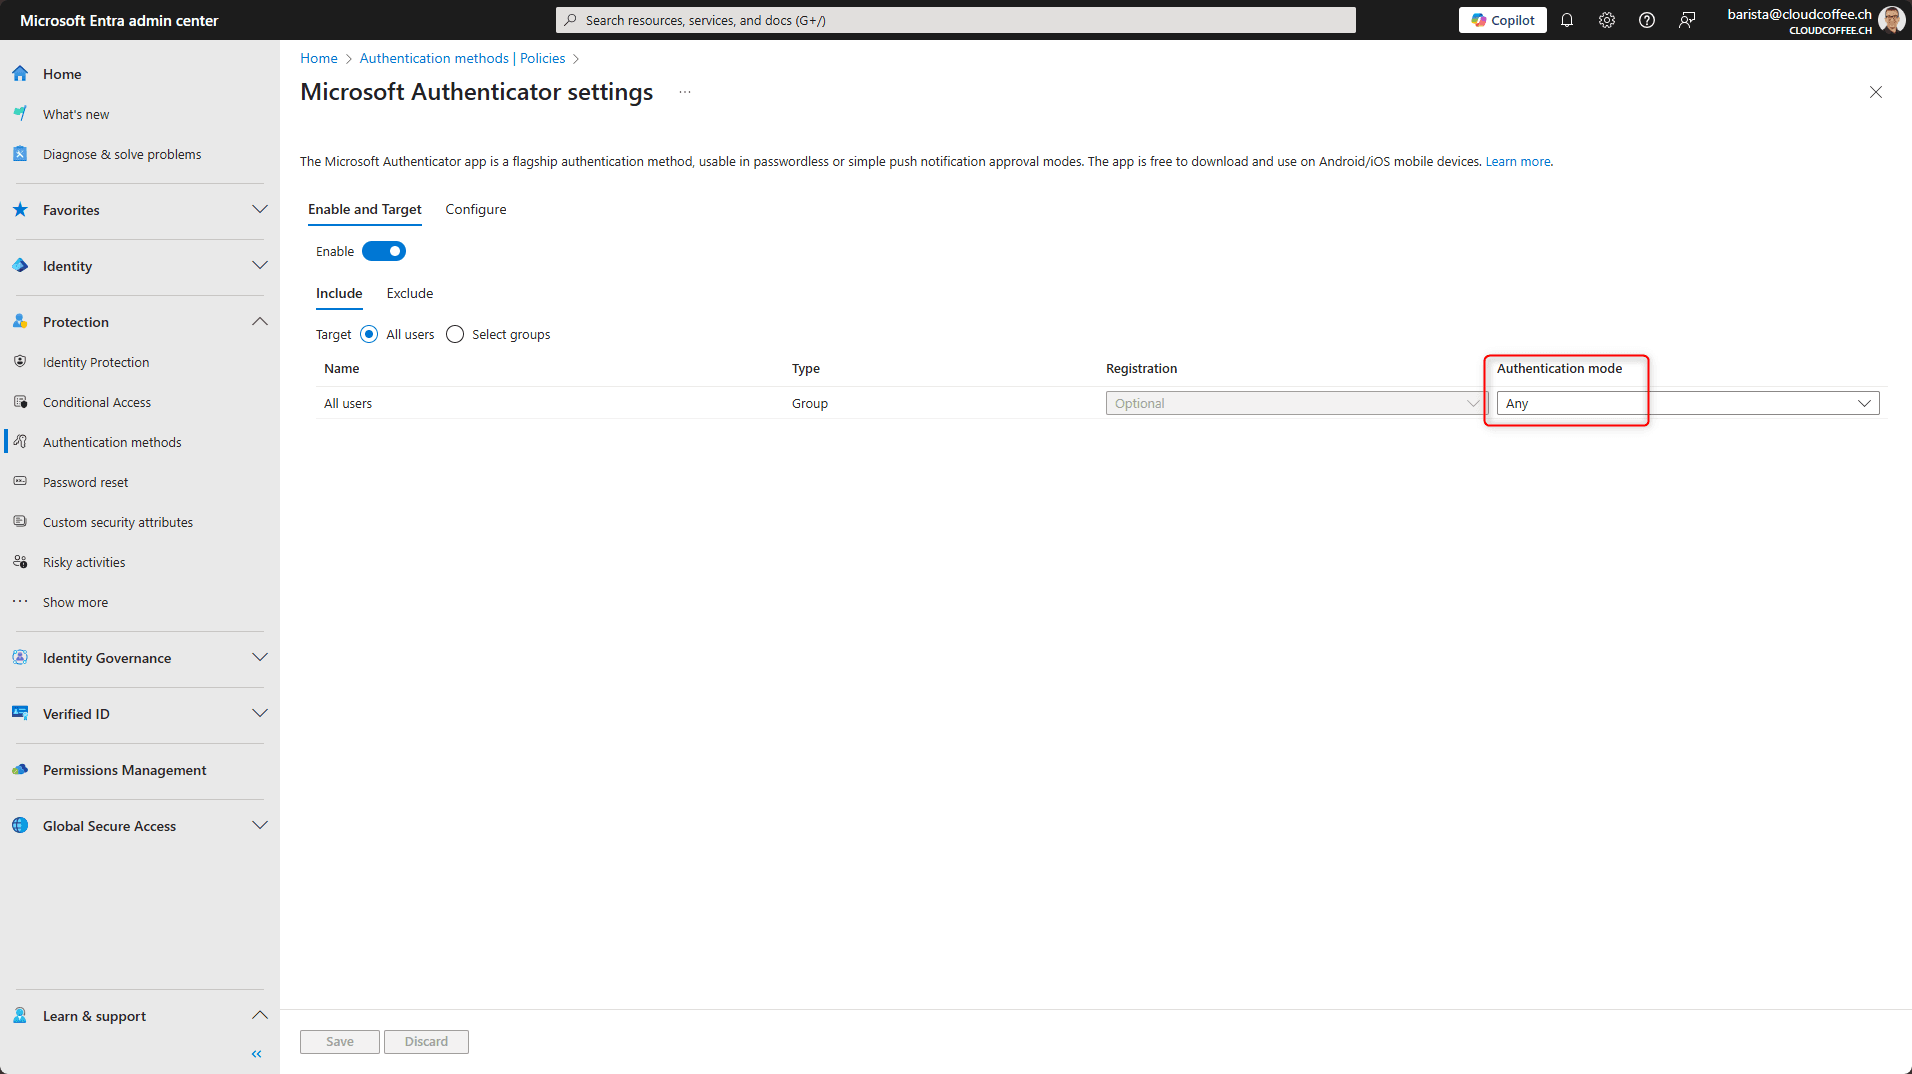Expand the Verified ID chevron
This screenshot has width=1912, height=1074.
coord(260,714)
